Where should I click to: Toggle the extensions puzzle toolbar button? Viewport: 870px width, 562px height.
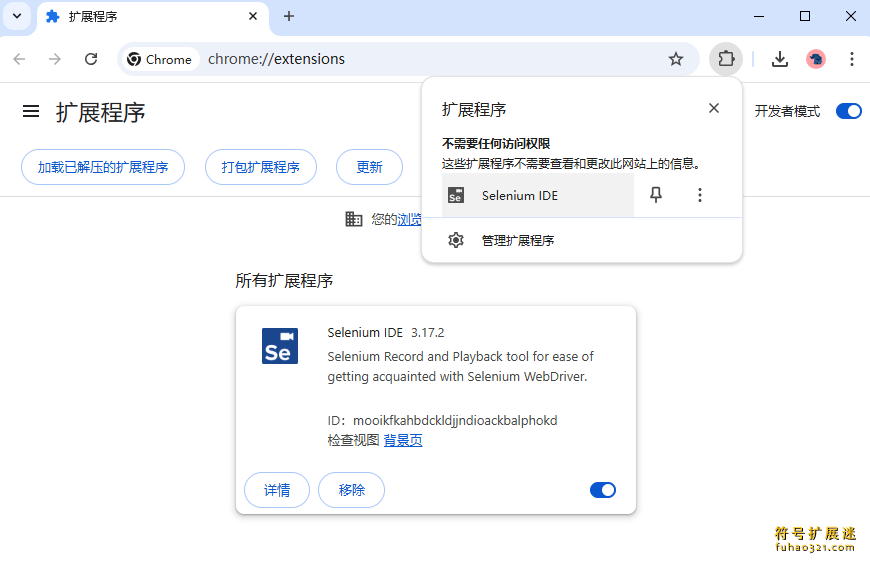click(x=726, y=59)
